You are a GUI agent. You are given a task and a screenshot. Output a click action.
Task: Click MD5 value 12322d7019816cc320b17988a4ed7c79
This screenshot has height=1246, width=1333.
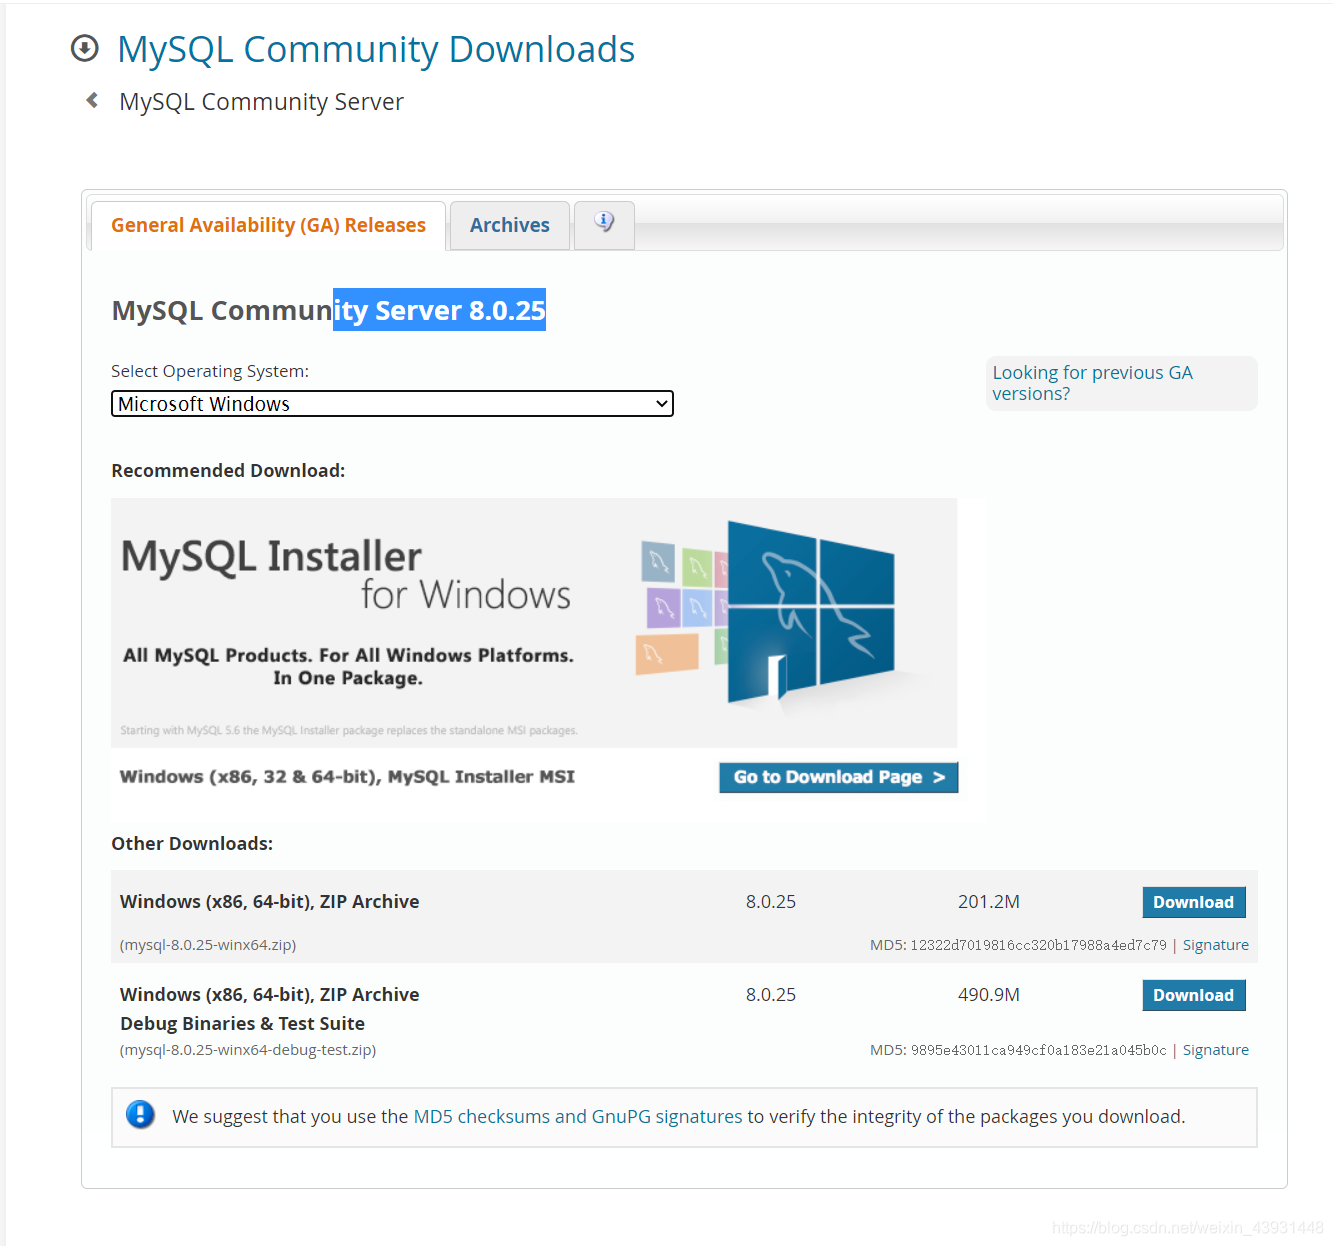[1038, 945]
